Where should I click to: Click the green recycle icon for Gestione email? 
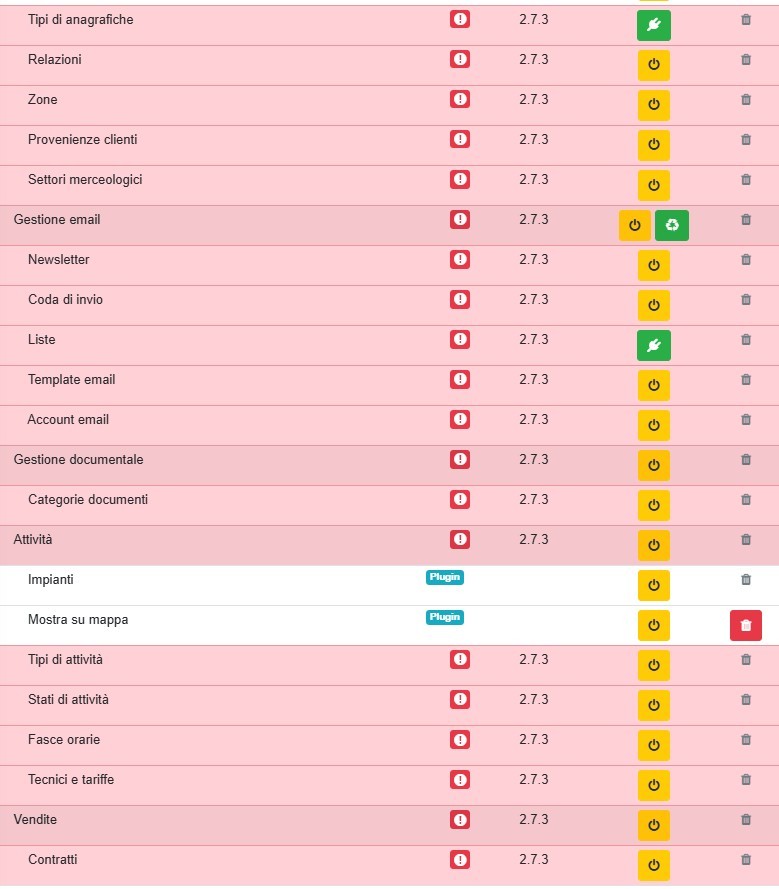click(672, 226)
